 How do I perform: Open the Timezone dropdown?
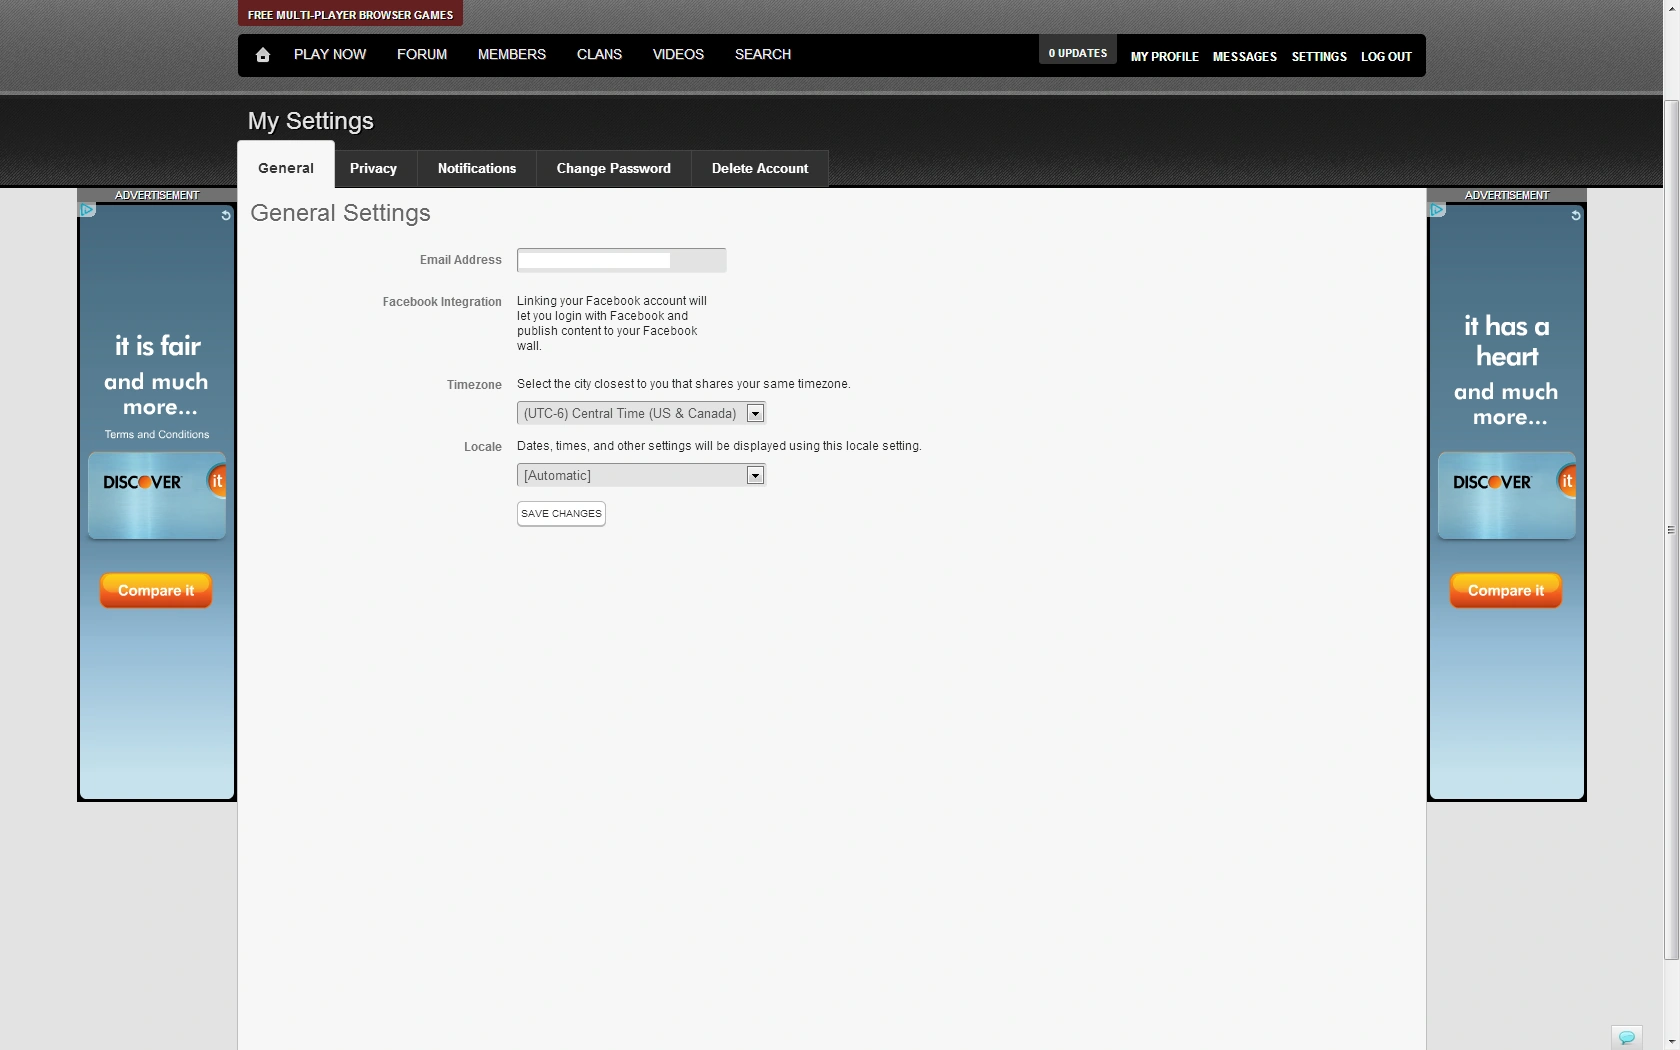tap(641, 413)
